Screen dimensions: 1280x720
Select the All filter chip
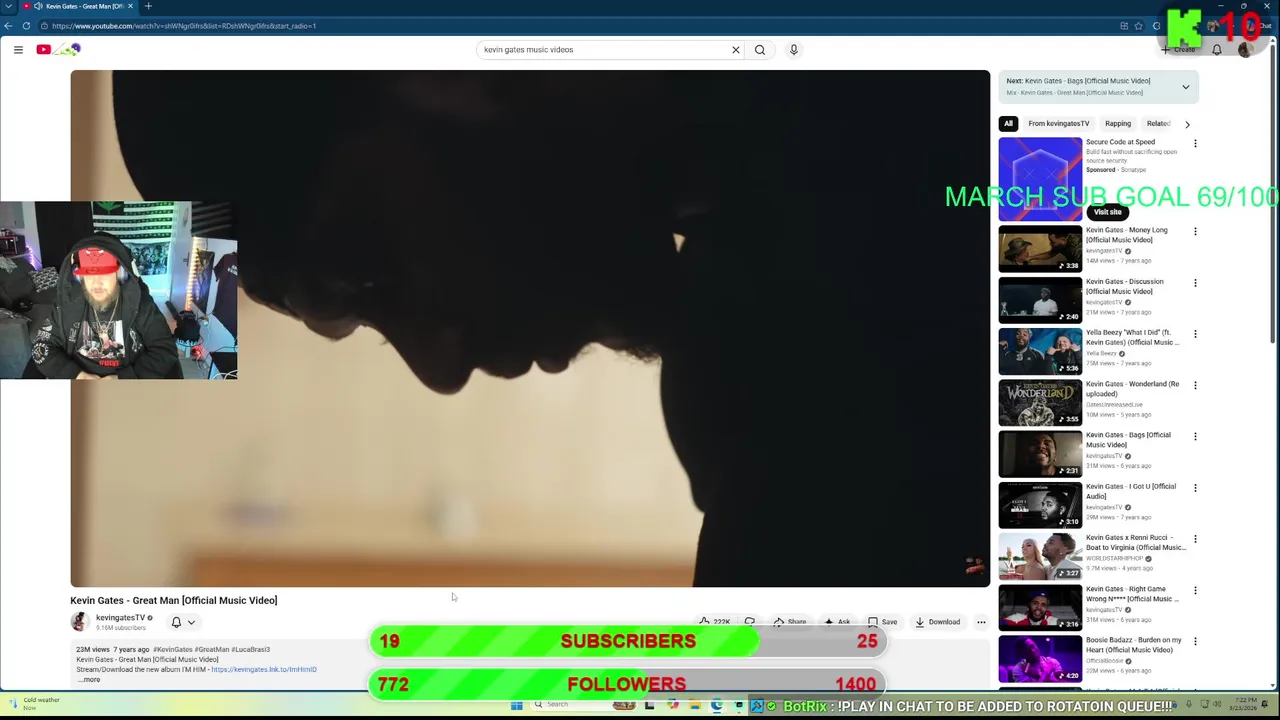[1008, 124]
